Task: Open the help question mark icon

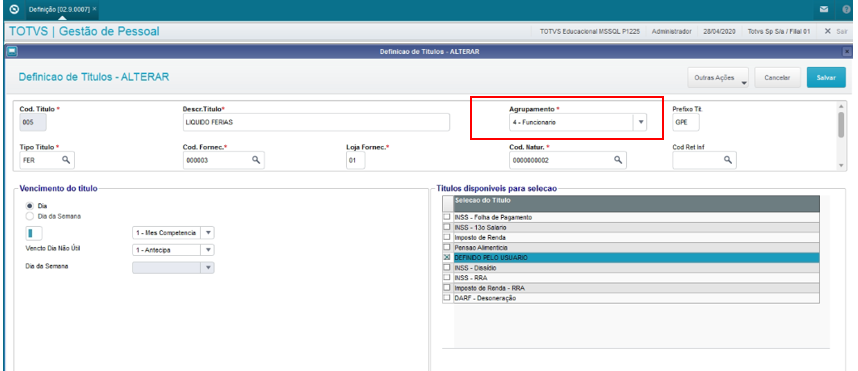Action: 846,9
